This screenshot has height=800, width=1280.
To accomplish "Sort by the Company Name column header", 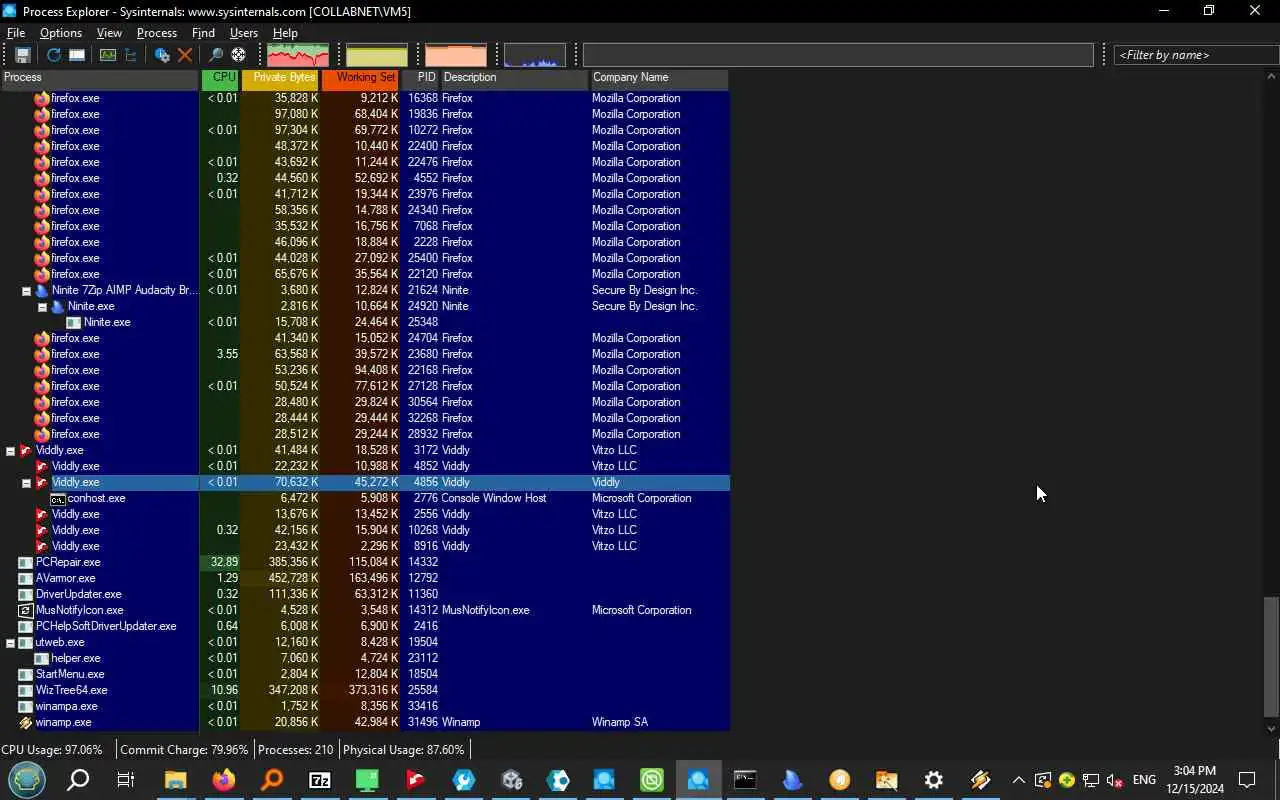I will click(660, 78).
